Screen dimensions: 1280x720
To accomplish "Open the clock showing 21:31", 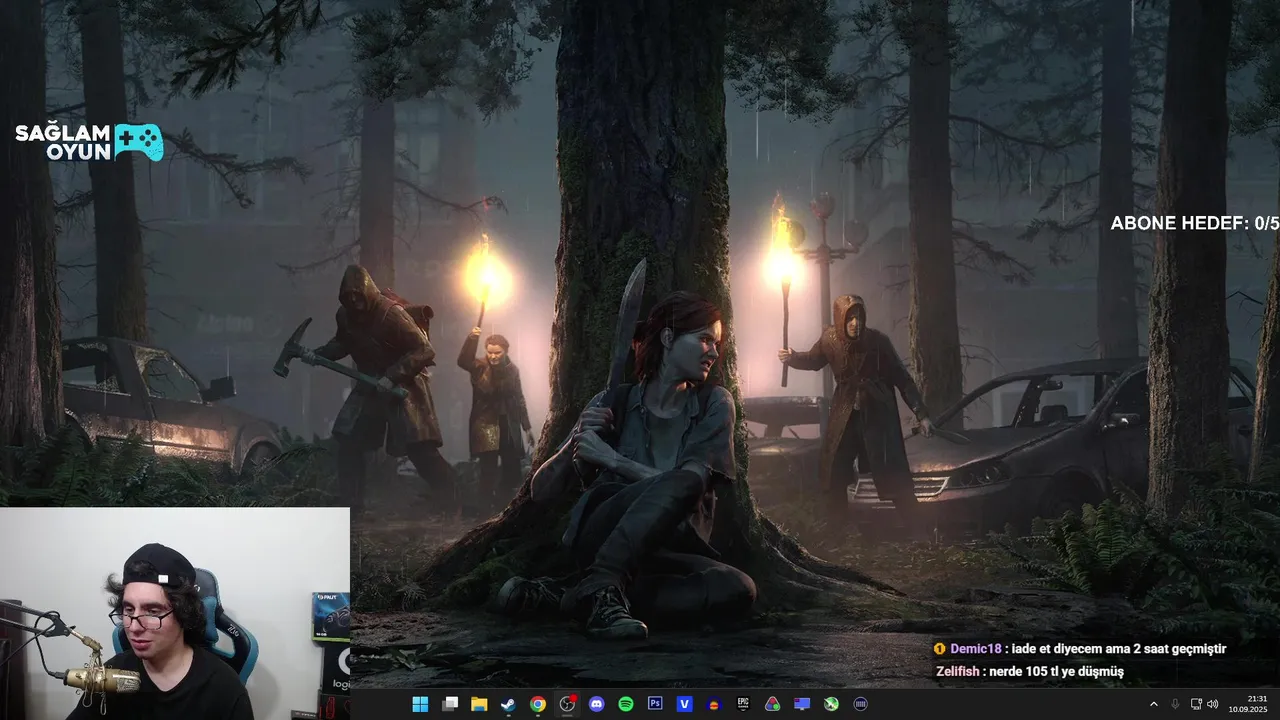I will click(x=1248, y=704).
